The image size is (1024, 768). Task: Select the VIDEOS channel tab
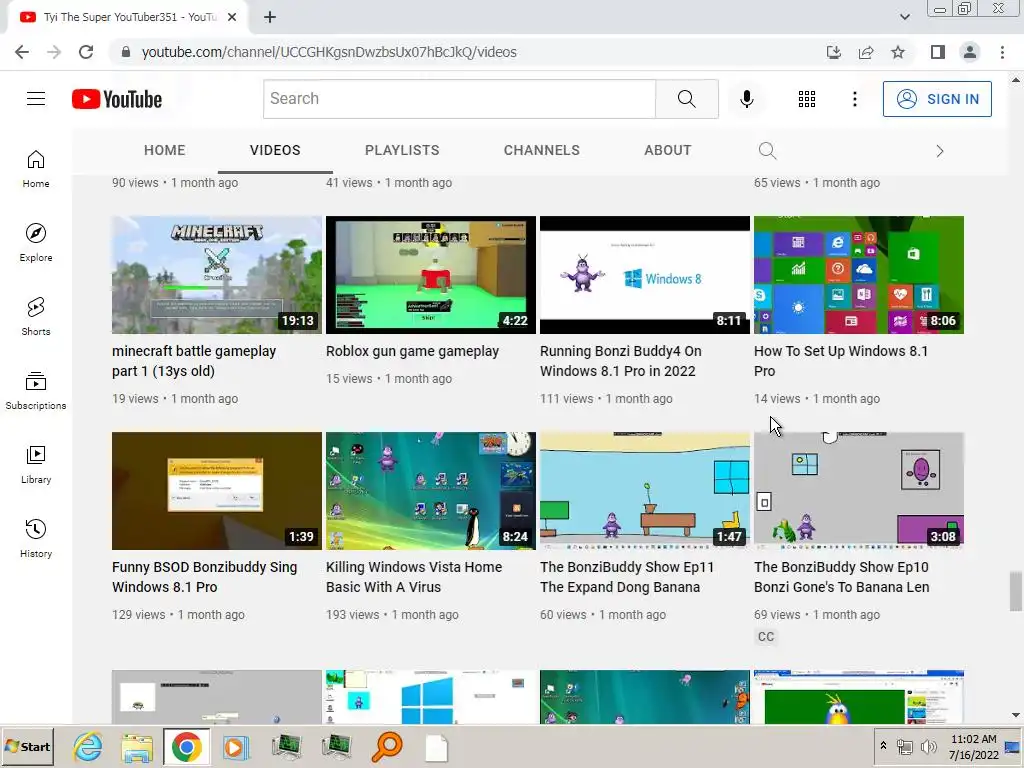pyautogui.click(x=275, y=150)
